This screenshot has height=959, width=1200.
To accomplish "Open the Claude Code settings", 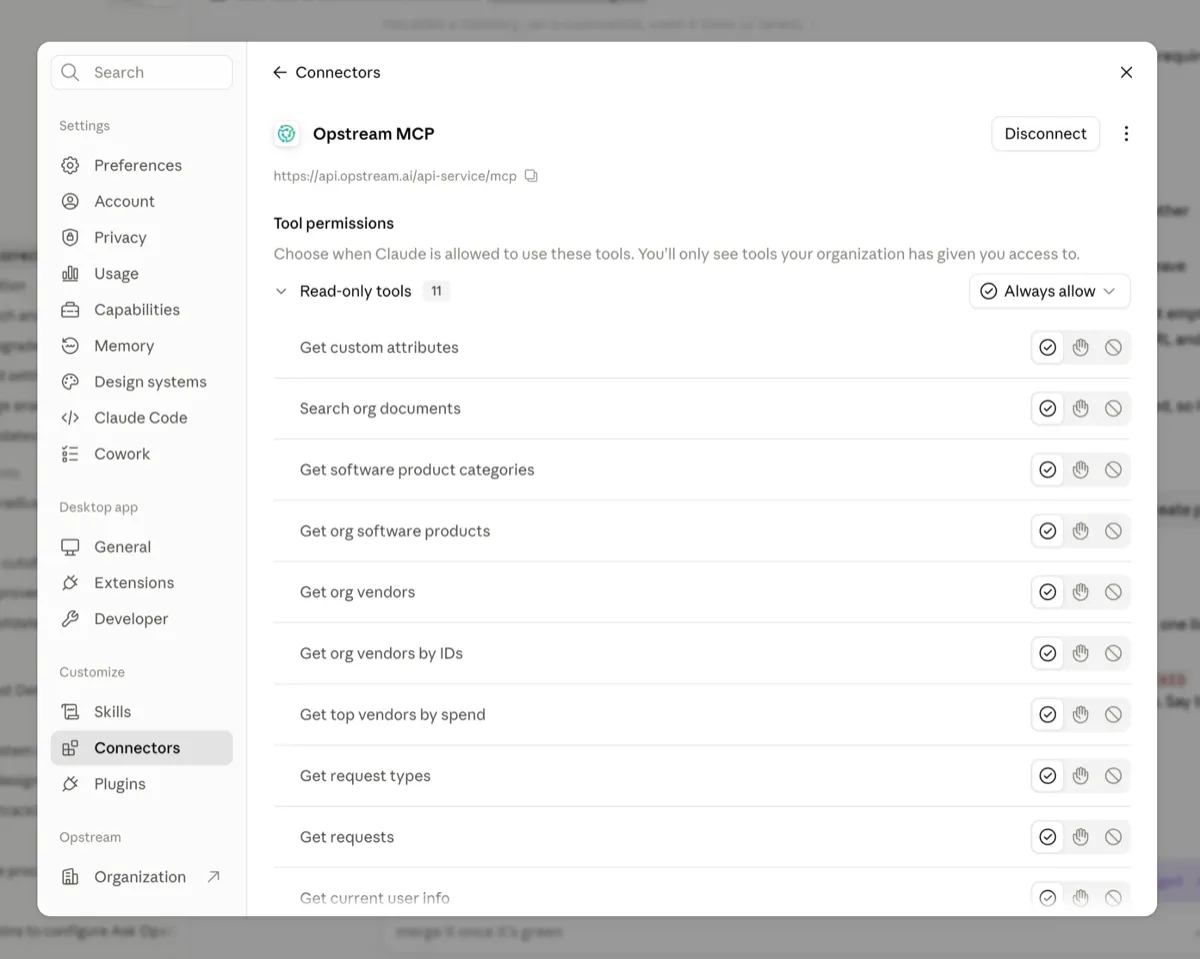I will click(x=141, y=417).
